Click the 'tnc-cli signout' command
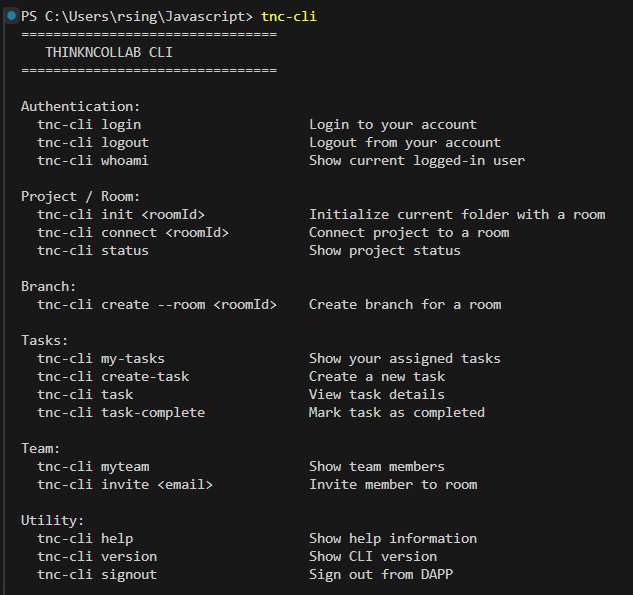This screenshot has height=595, width=633. (x=97, y=575)
